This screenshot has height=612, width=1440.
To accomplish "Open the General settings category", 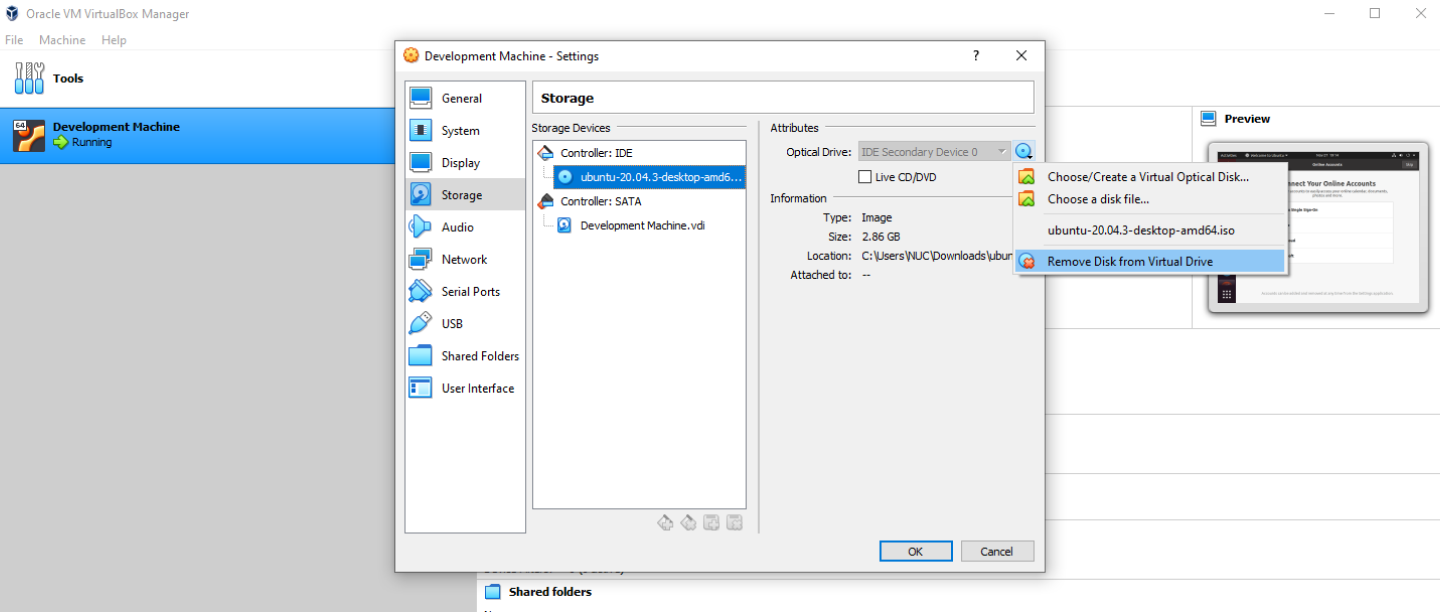I will pyautogui.click(x=465, y=98).
